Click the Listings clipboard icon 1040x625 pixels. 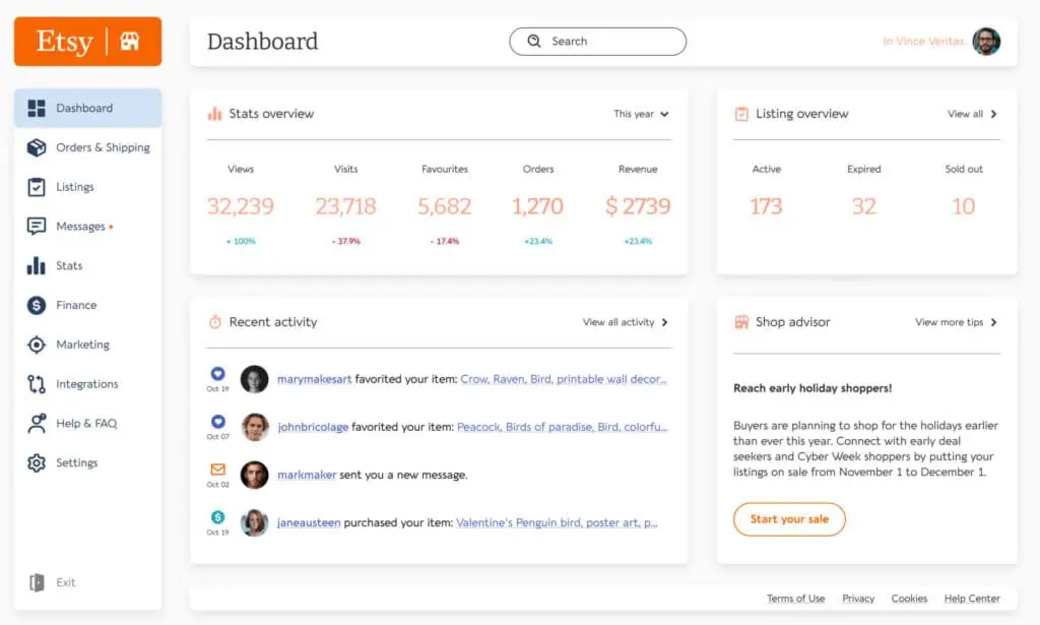point(36,187)
